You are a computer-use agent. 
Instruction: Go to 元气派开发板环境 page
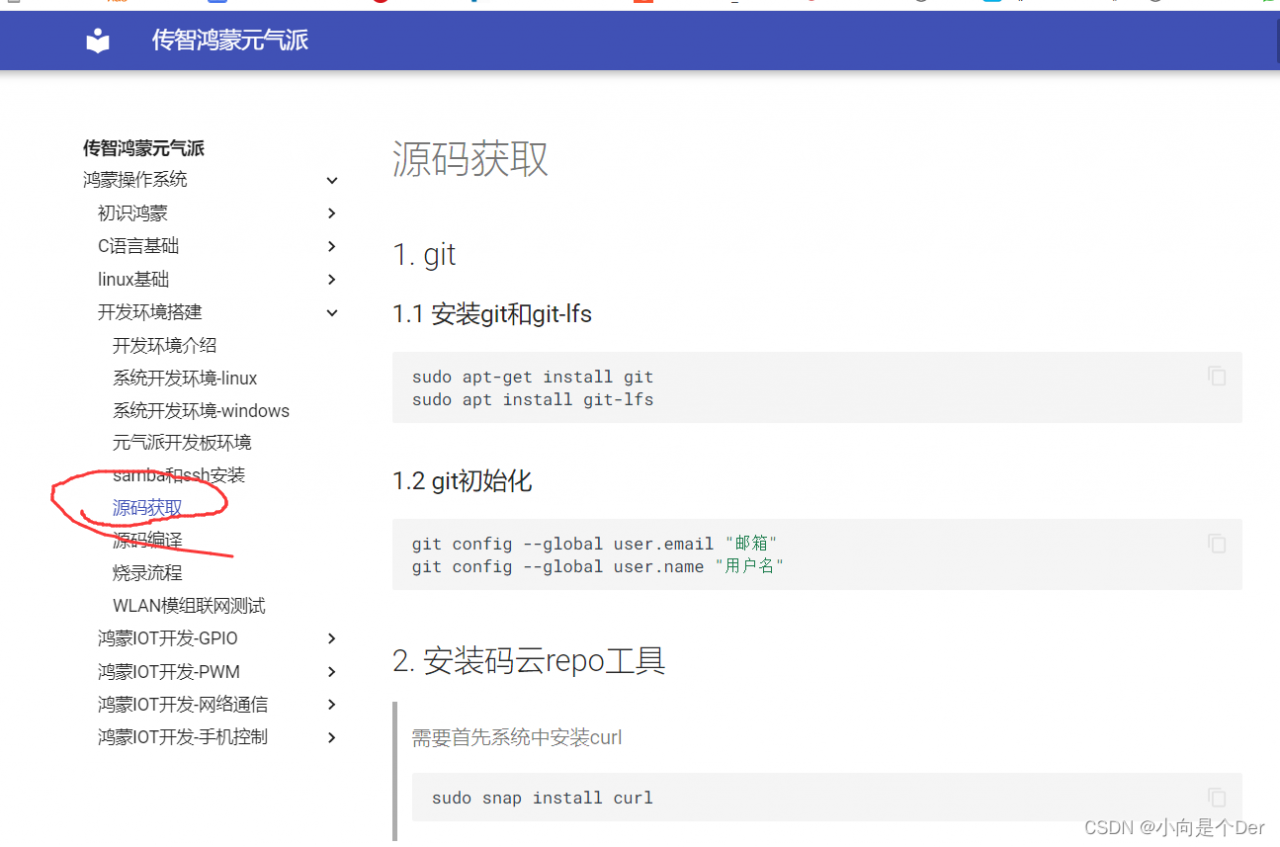tap(182, 442)
